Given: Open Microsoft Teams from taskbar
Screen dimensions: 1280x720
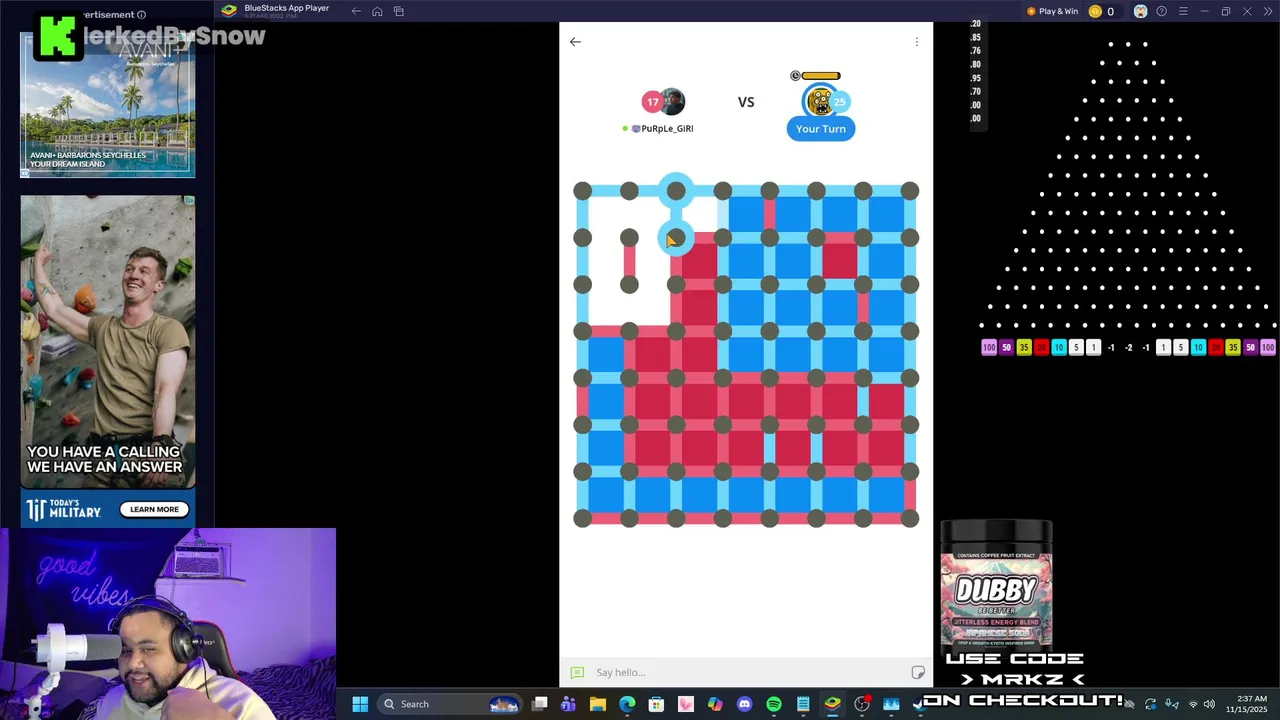Looking at the screenshot, I should (569, 704).
